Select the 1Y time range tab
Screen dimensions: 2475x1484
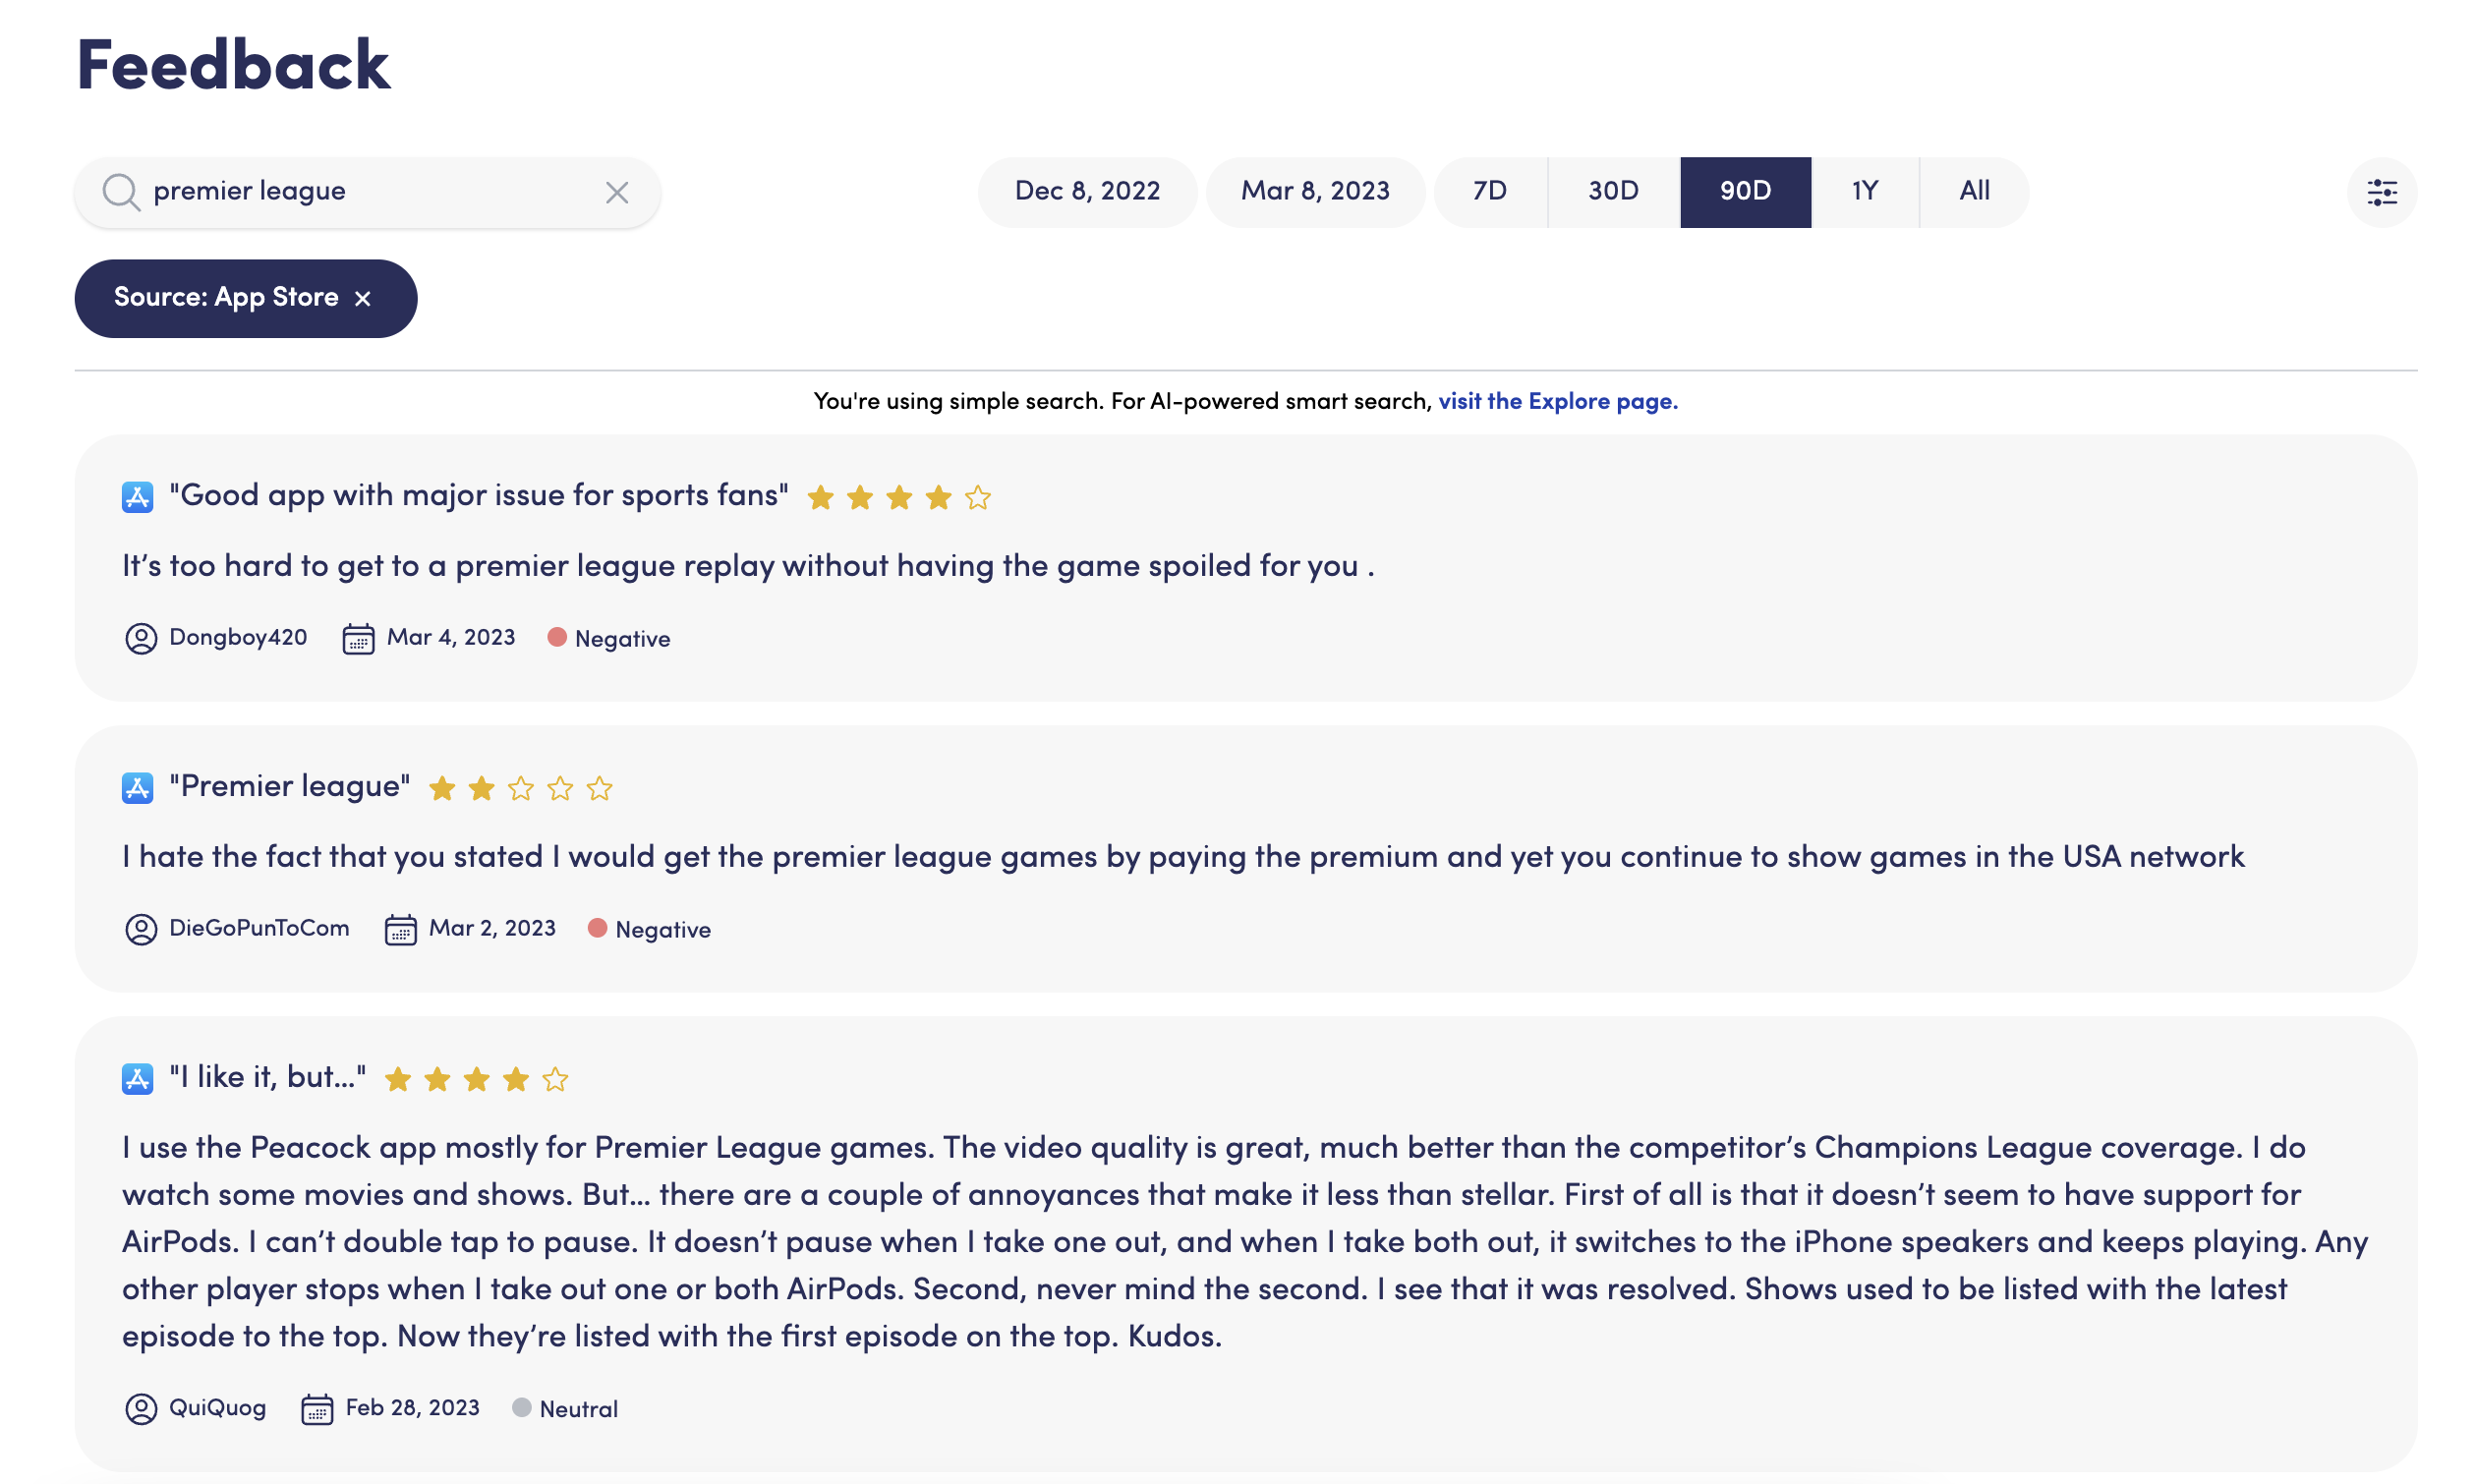pyautogui.click(x=1863, y=191)
